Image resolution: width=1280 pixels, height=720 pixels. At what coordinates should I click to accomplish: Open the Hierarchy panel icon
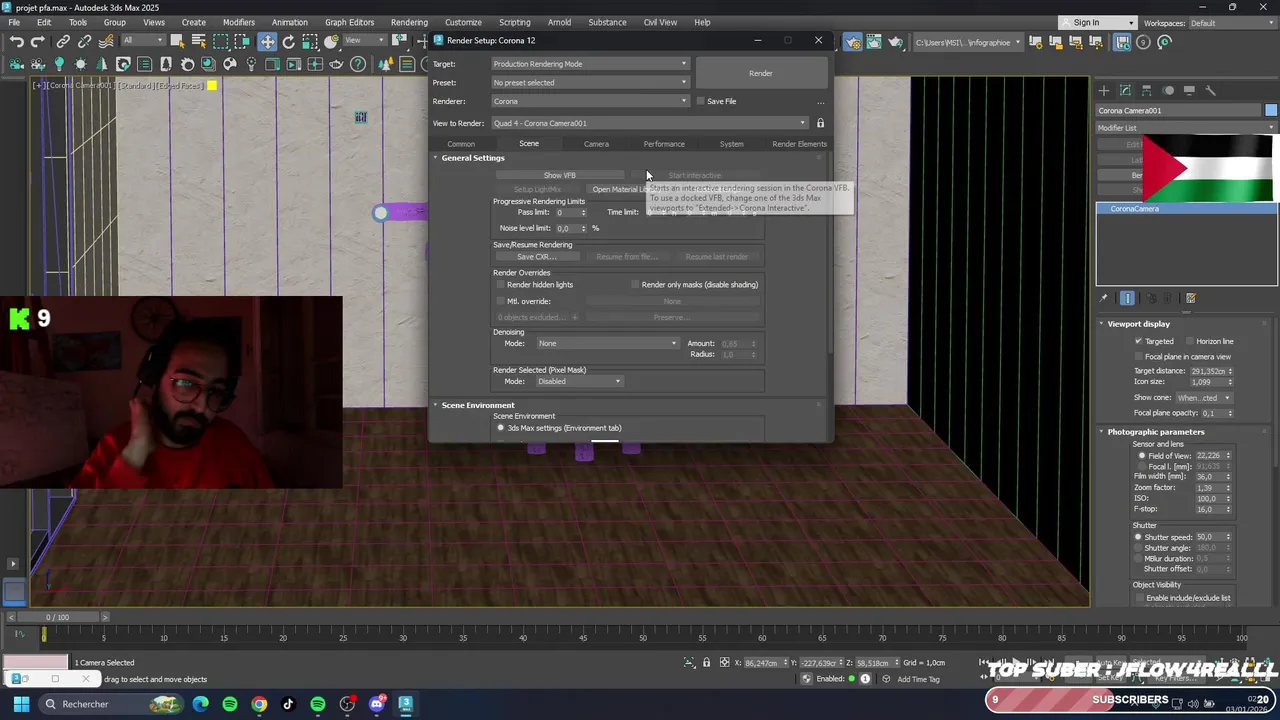pyautogui.click(x=1146, y=91)
